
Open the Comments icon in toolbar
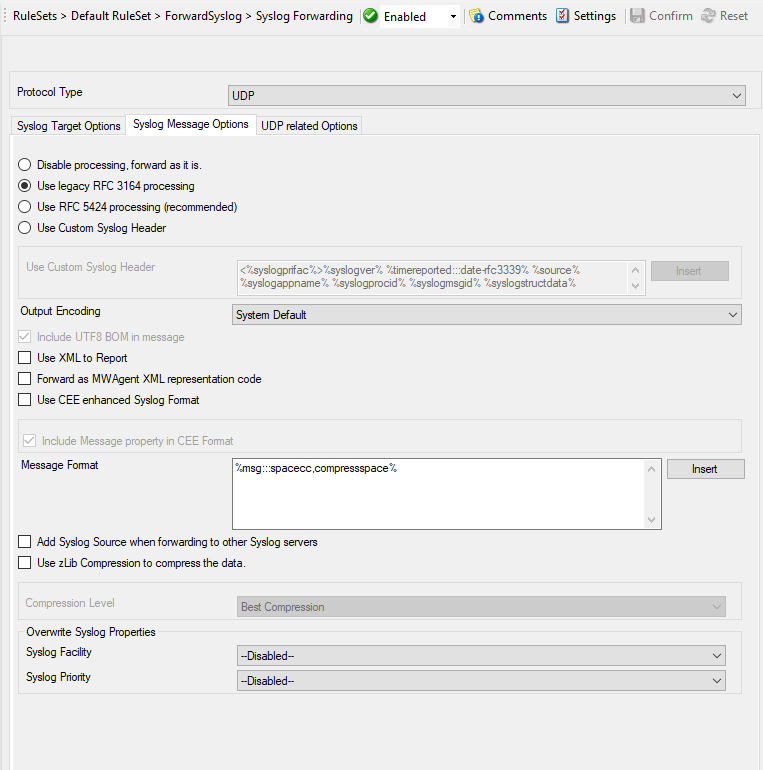pos(477,16)
